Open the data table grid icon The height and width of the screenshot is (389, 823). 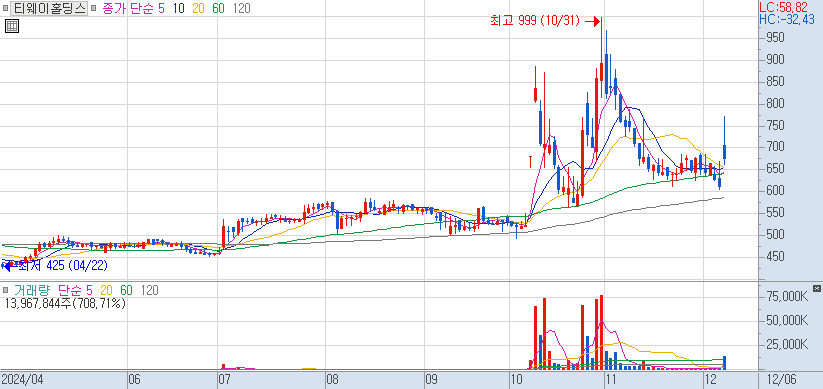point(12,26)
